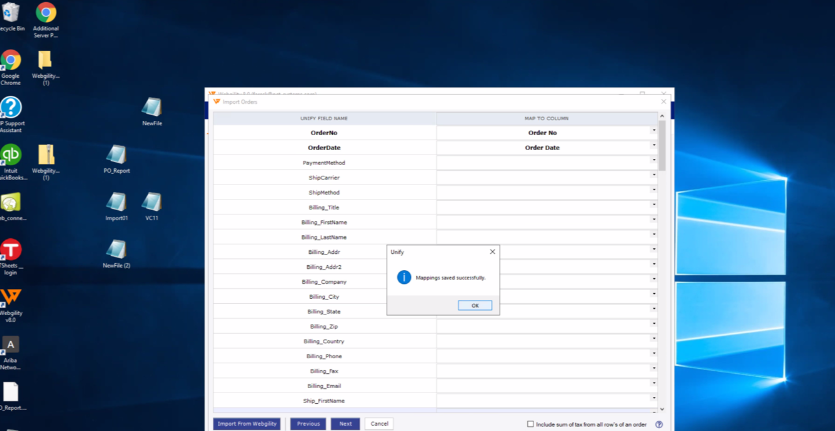Click the Billing_fax mapping field

pyautogui.click(x=547, y=371)
